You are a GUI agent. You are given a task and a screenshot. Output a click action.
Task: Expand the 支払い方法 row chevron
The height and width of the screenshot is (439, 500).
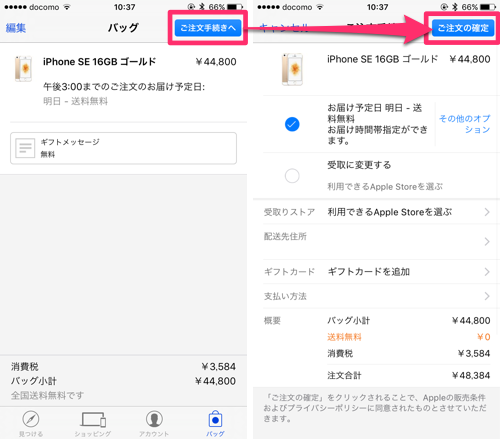[x=487, y=296]
